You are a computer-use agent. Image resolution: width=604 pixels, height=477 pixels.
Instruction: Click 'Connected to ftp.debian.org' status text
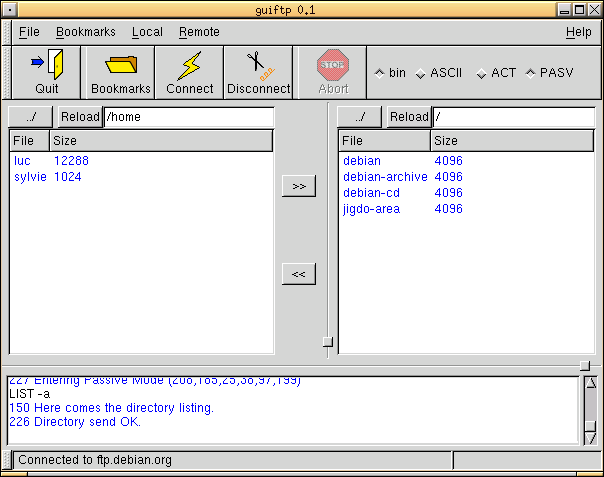95,460
